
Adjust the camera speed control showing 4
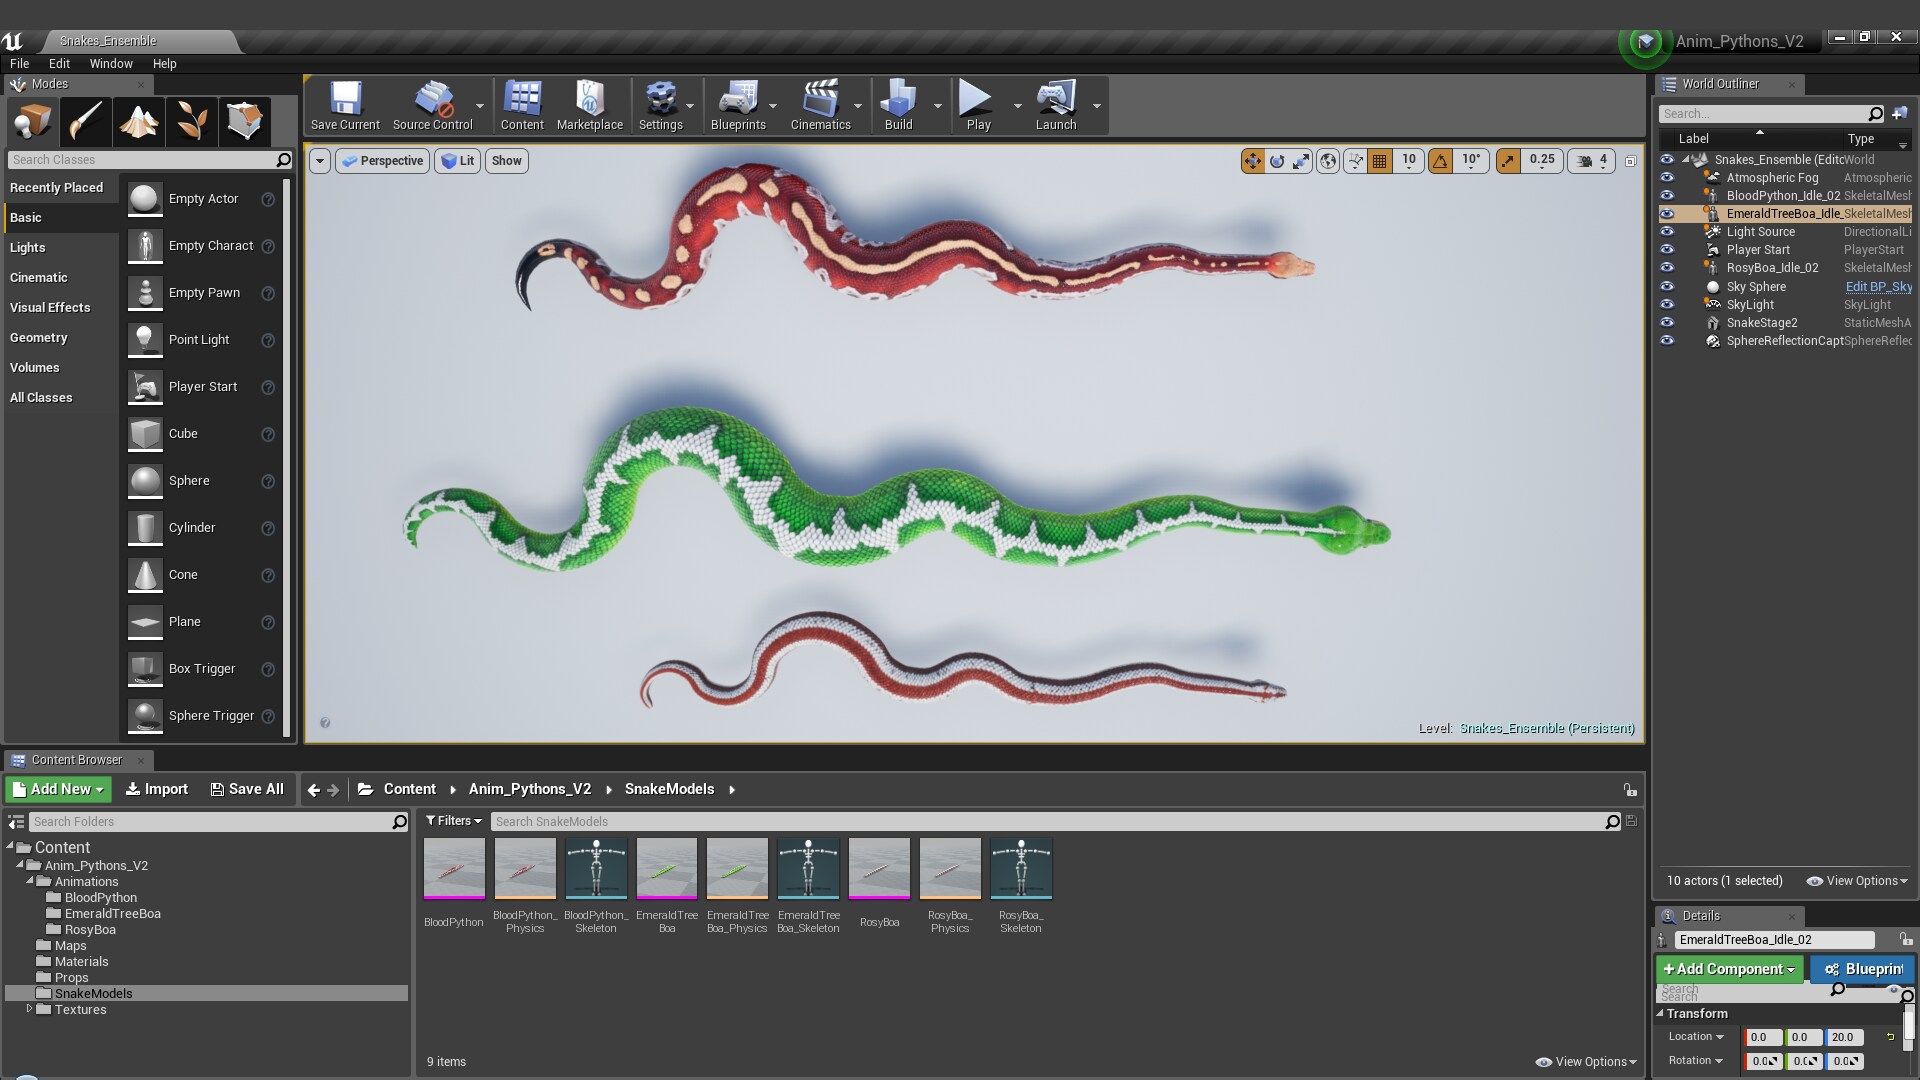pos(1590,160)
